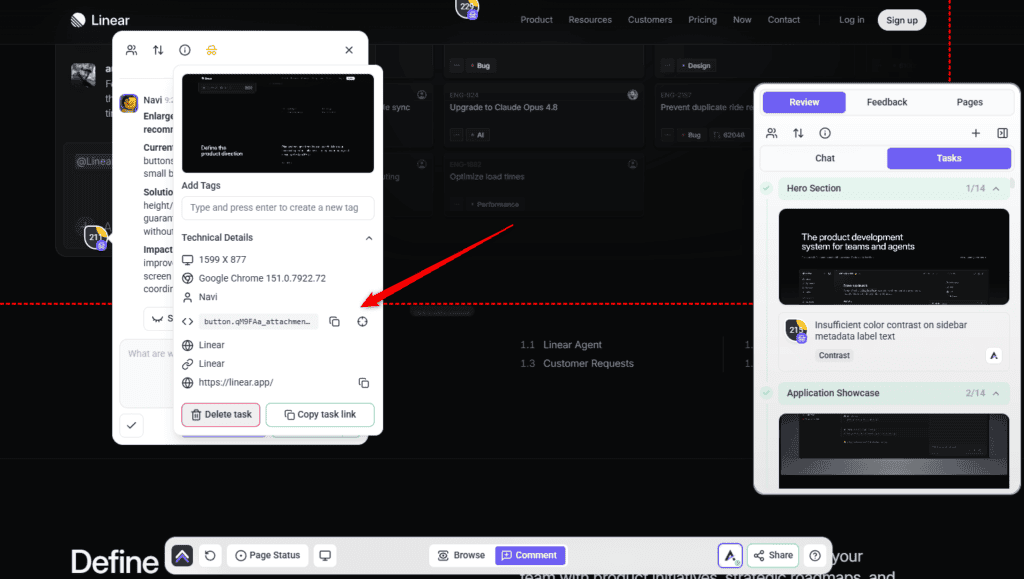Click the members icon in Review panel

pyautogui.click(x=771, y=133)
